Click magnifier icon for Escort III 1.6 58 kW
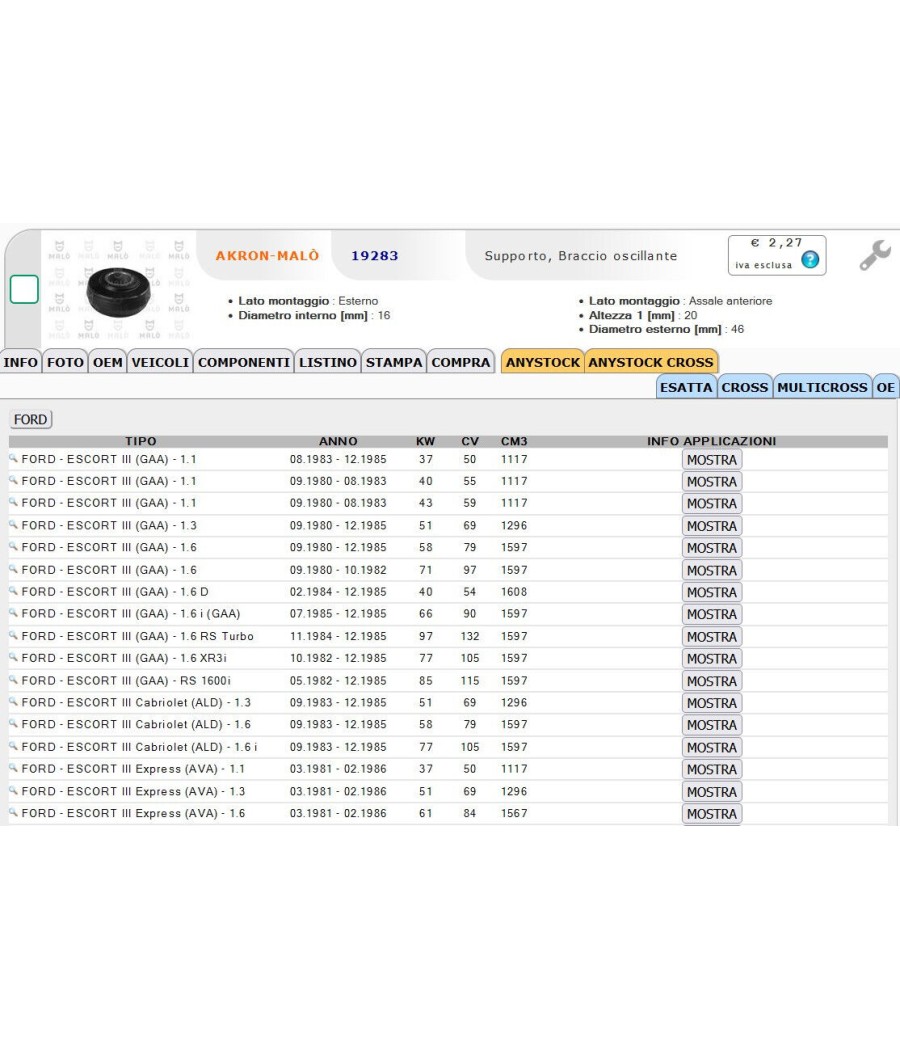Viewport: 900px width, 1050px height. (13, 547)
